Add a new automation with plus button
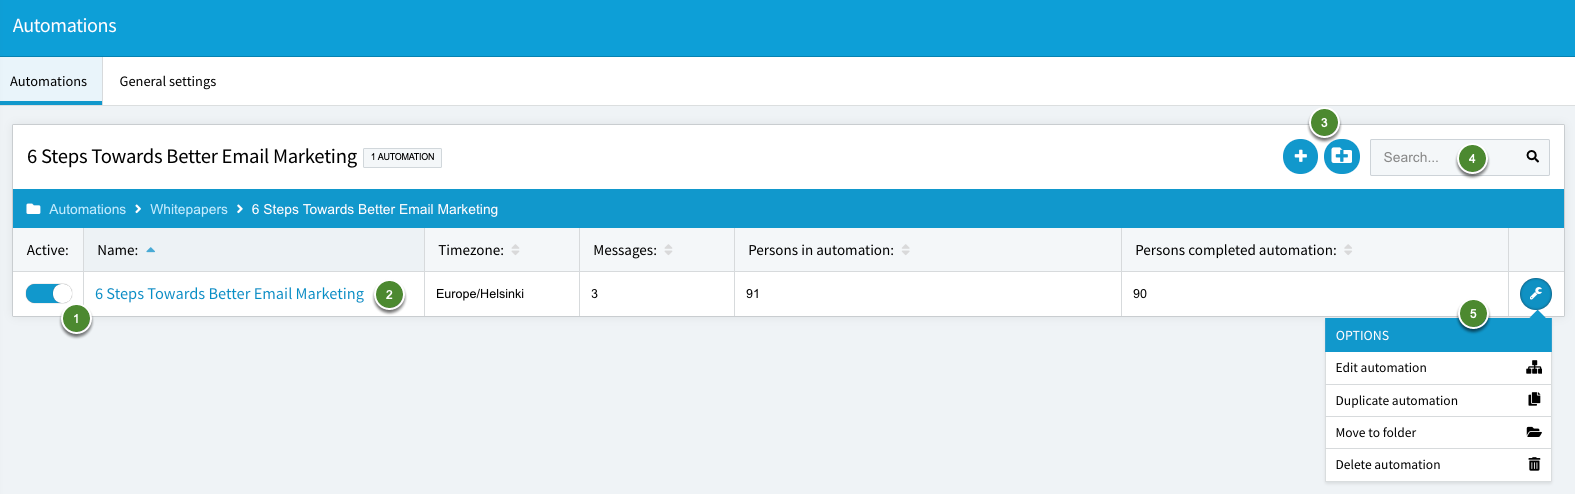This screenshot has height=494, width=1575. pos(1300,156)
